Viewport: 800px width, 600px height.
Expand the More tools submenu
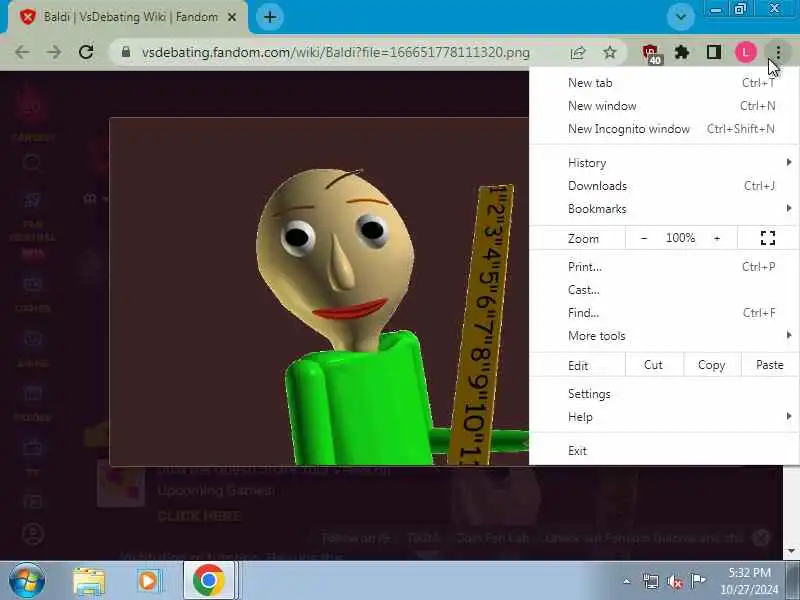664,336
